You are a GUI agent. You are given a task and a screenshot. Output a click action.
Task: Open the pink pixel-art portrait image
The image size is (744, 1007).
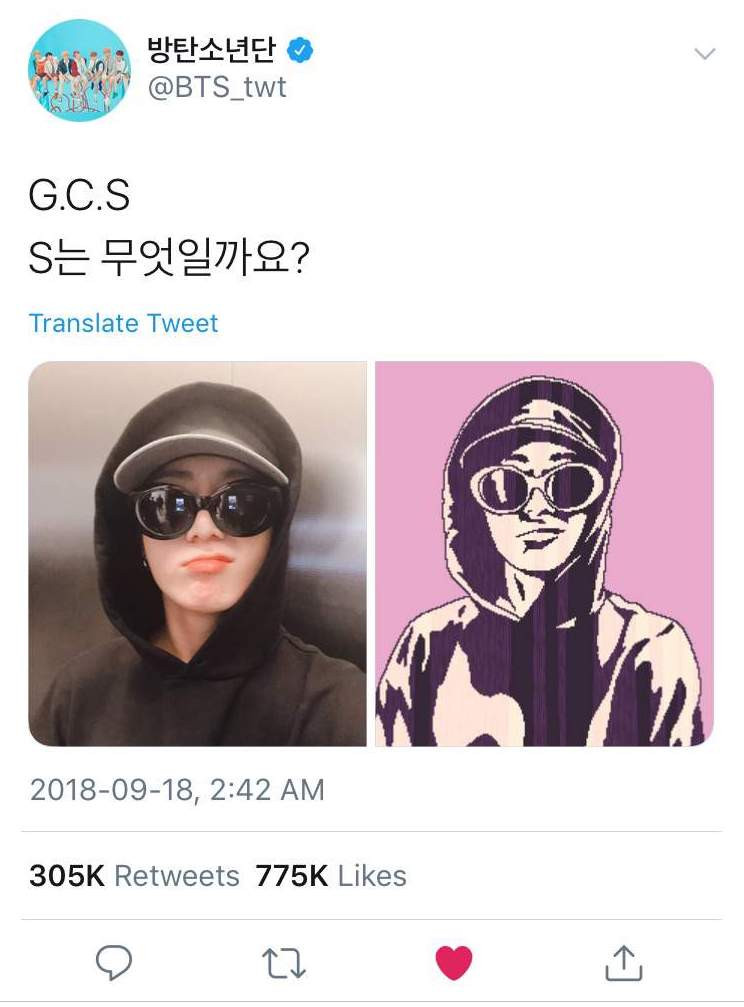tap(544, 554)
